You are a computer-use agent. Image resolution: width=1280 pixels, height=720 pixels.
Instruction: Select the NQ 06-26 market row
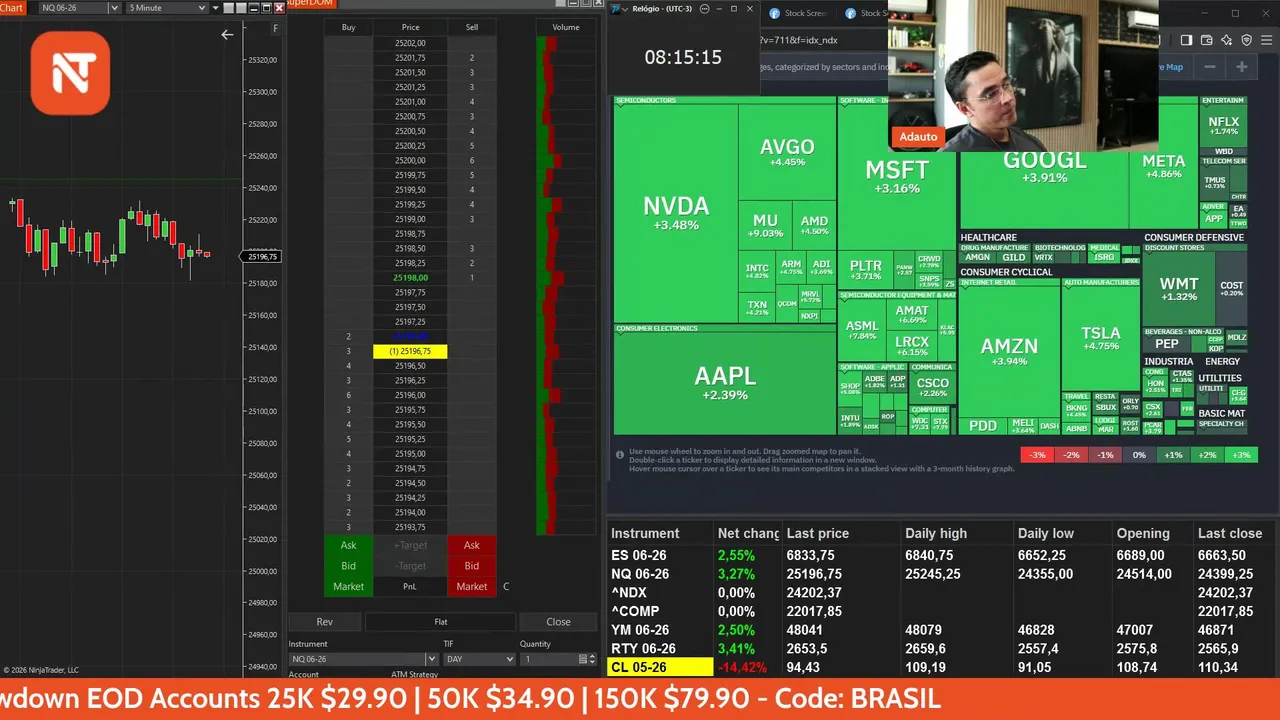pos(943,574)
